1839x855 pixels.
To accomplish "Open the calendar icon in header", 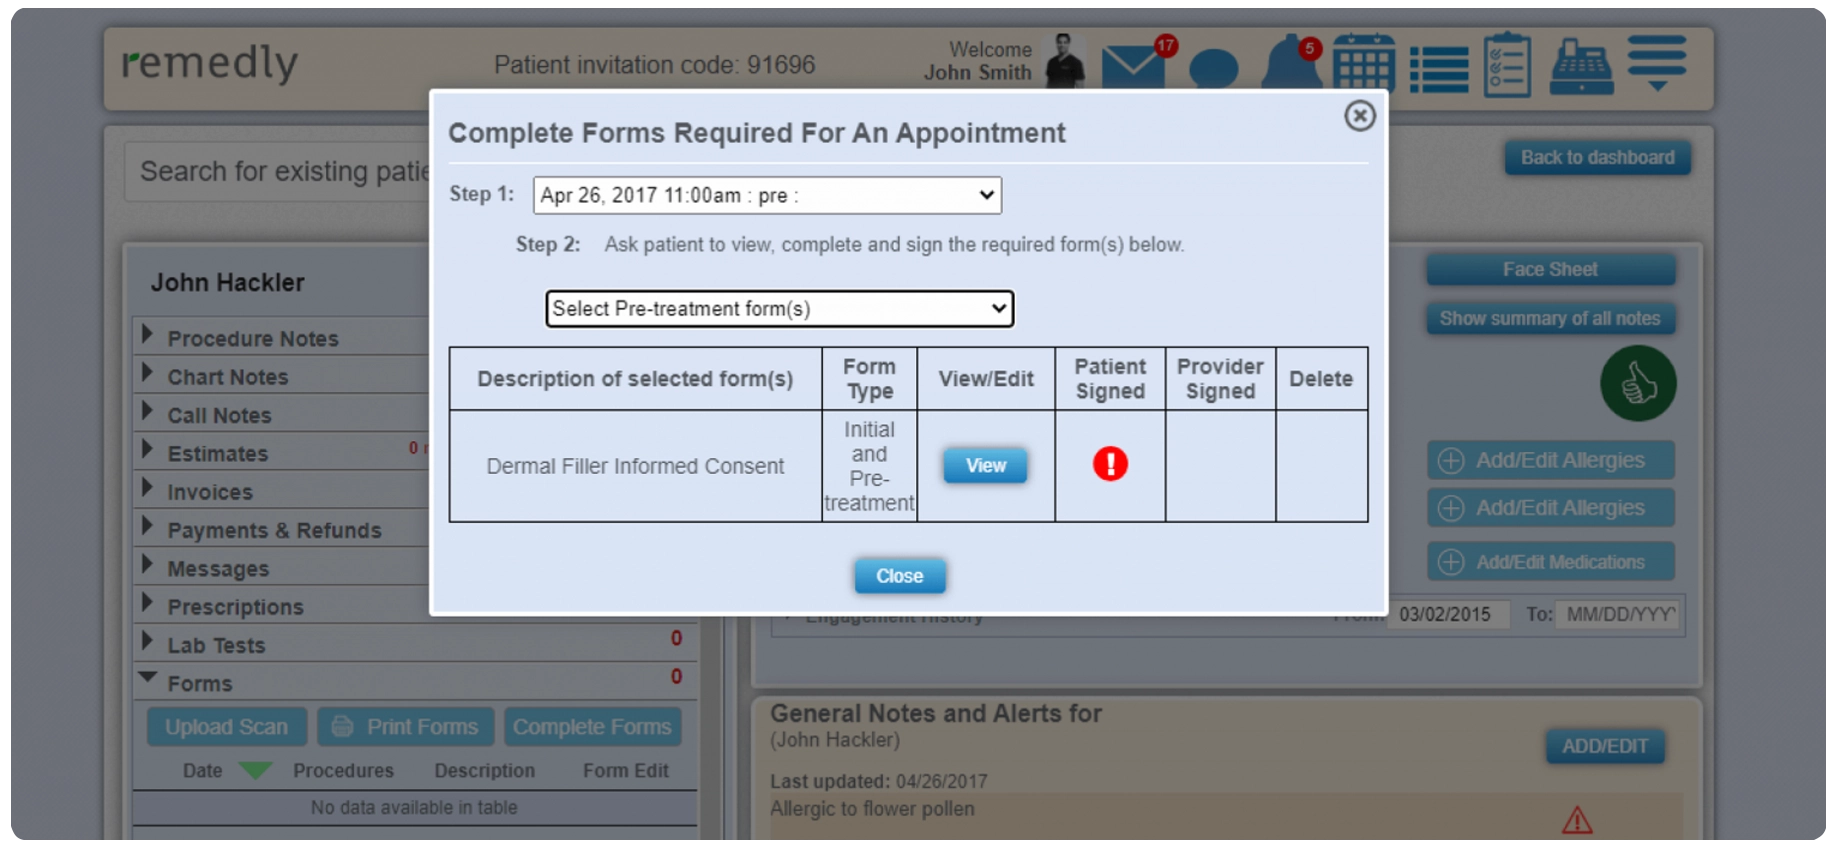I will 1364,64.
